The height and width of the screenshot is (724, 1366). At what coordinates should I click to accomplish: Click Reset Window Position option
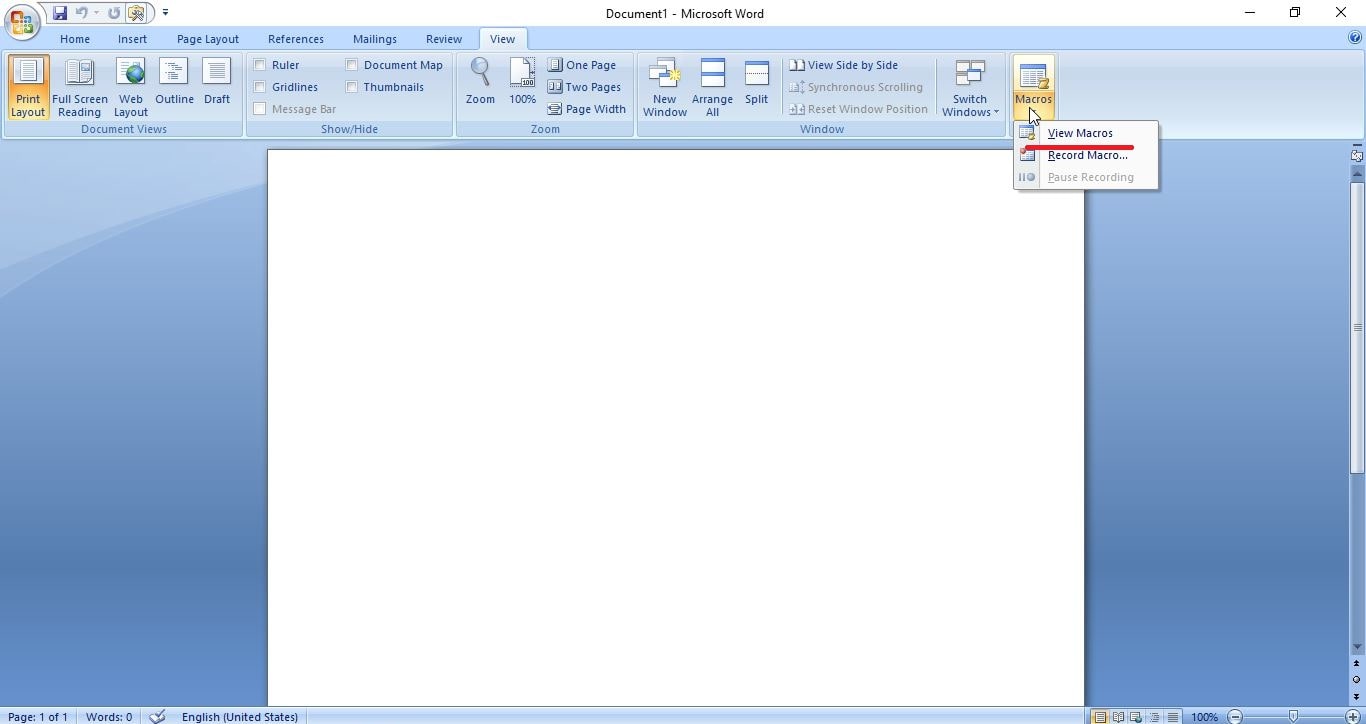pyautogui.click(x=858, y=109)
